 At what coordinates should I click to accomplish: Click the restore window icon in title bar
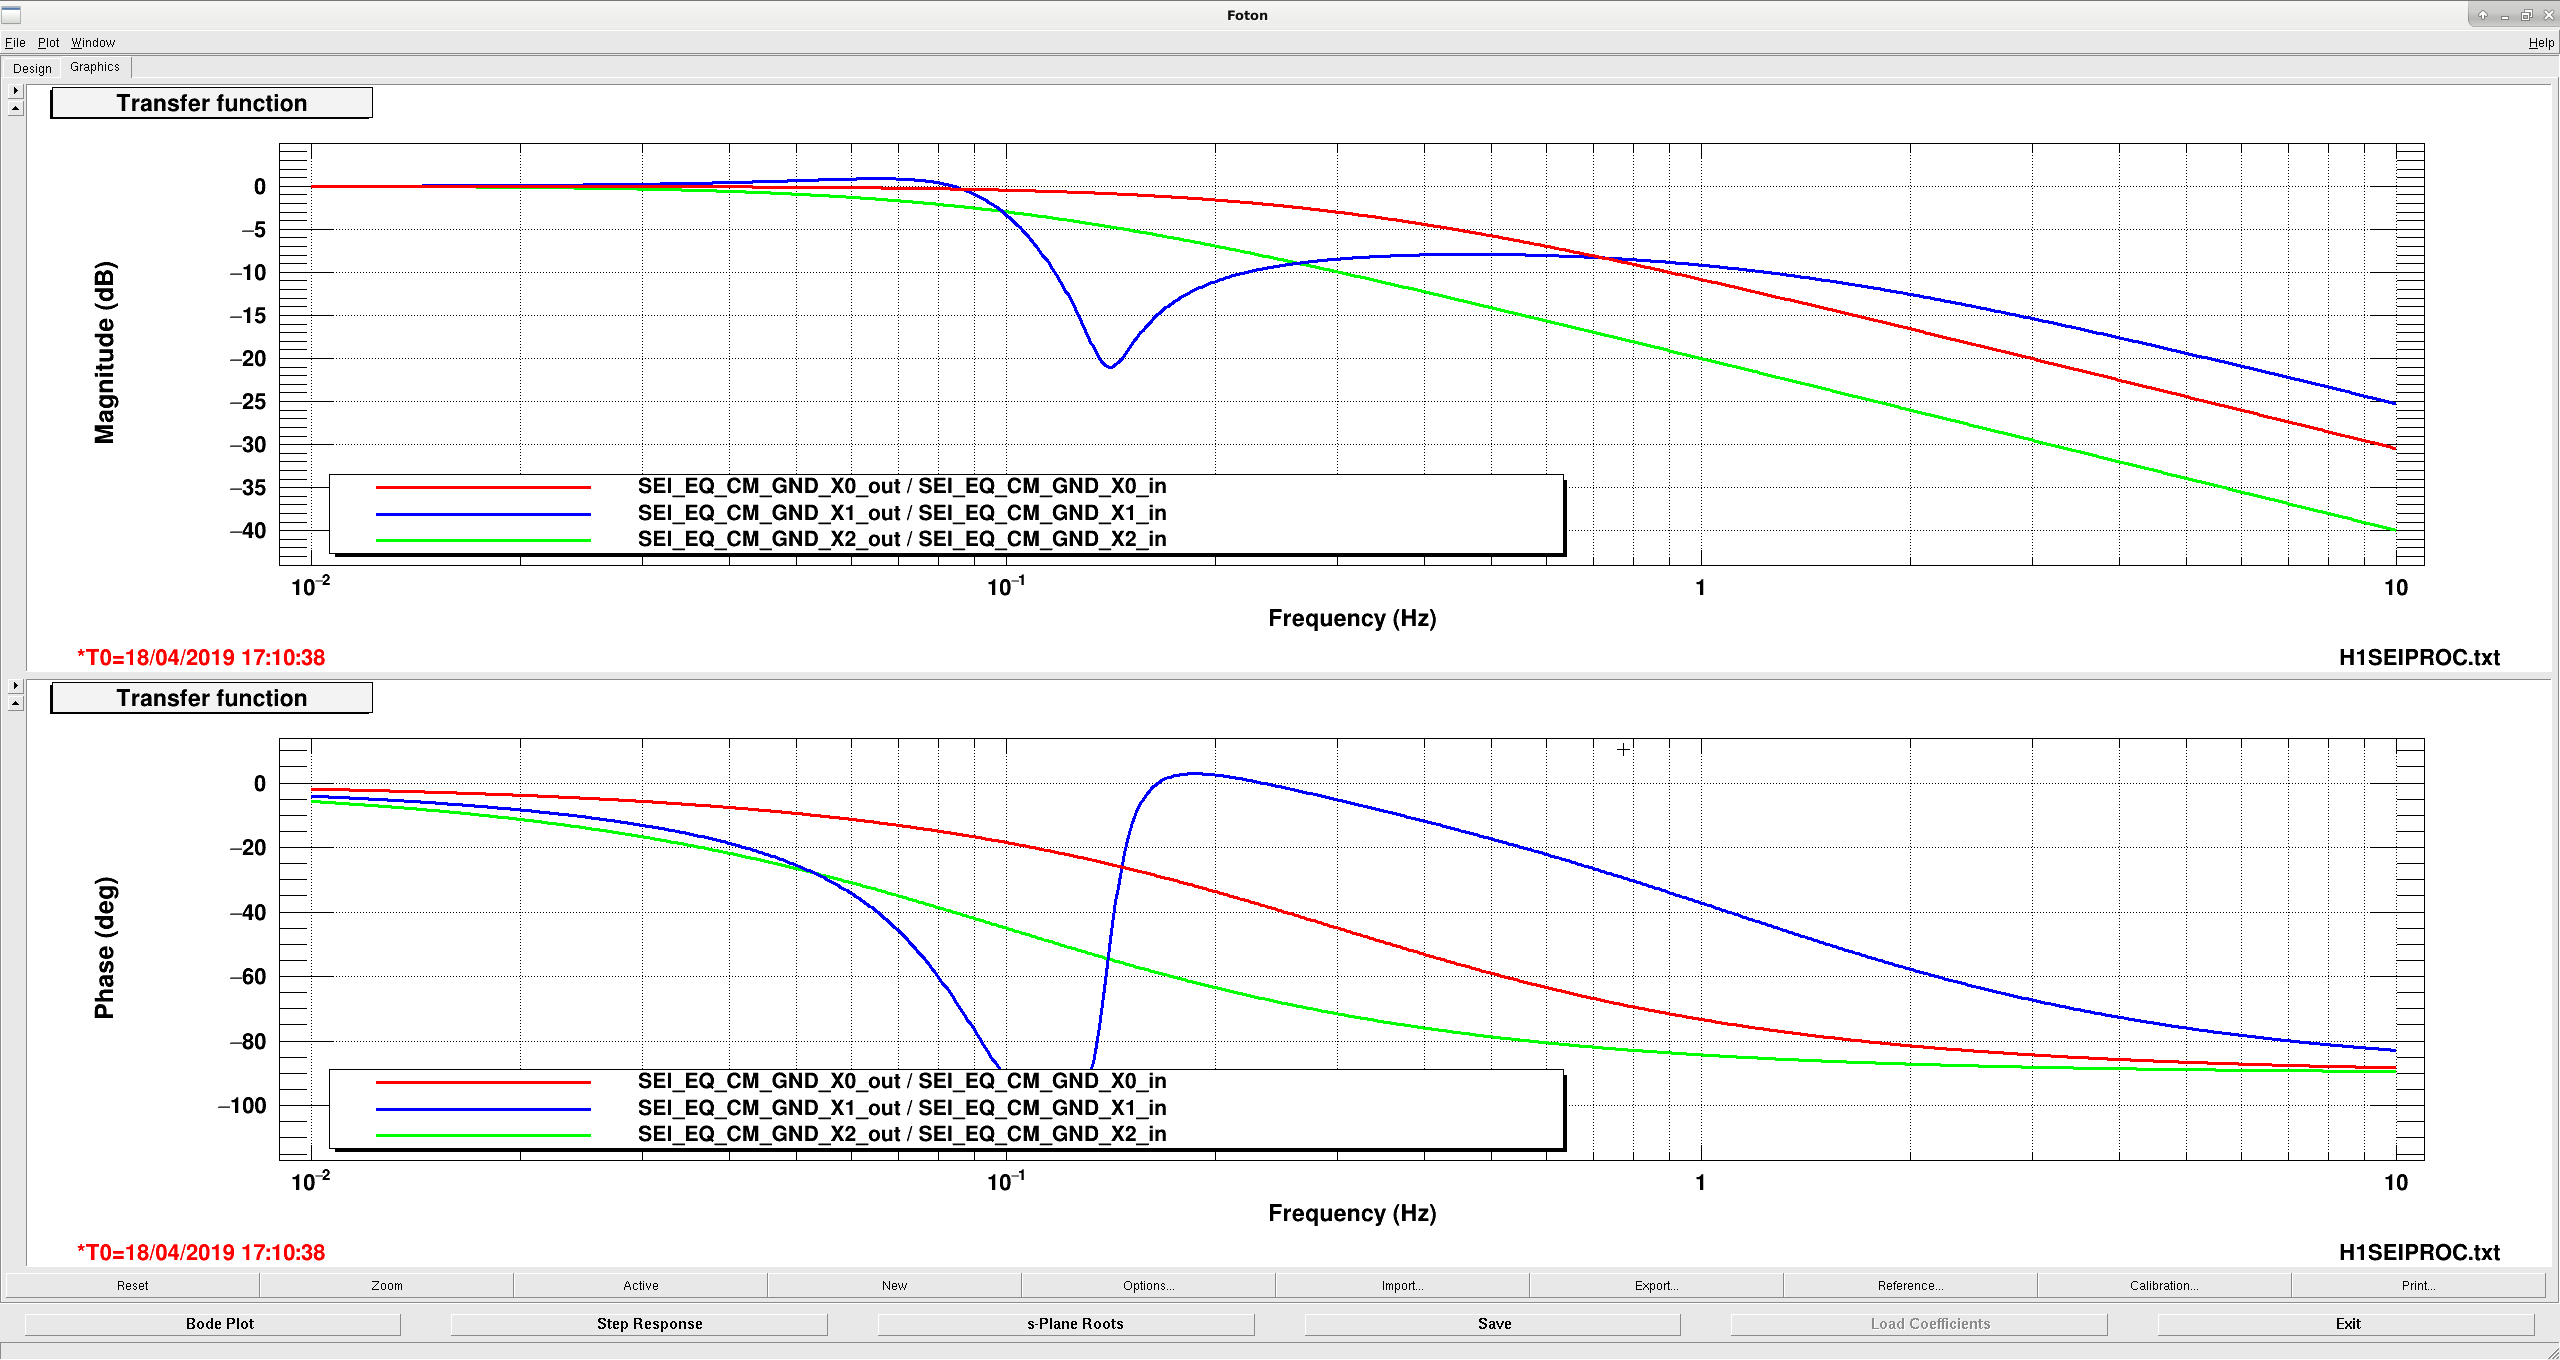pos(2526,15)
